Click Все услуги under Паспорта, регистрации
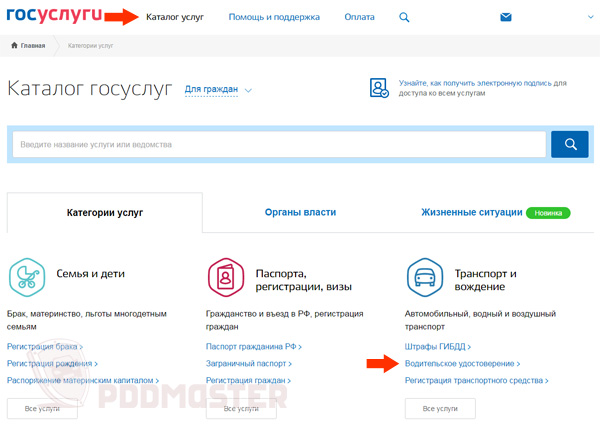This screenshot has height=427, width=600. (241, 409)
